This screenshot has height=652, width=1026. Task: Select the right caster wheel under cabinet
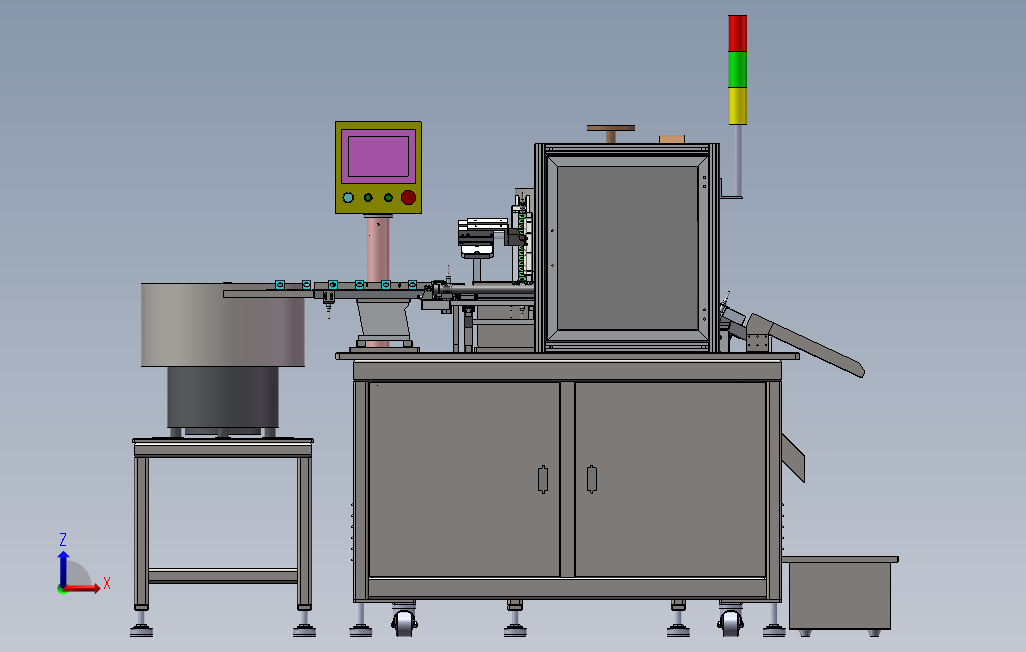pyautogui.click(x=730, y=622)
